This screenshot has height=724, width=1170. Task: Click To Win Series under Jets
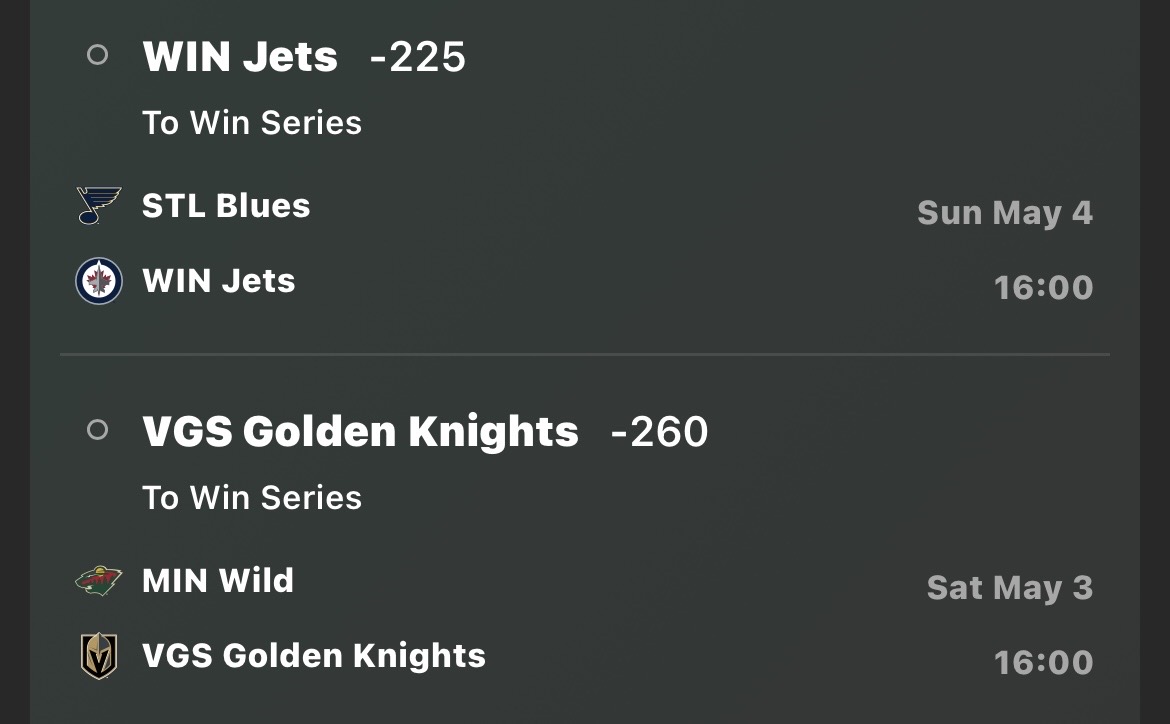pos(252,122)
